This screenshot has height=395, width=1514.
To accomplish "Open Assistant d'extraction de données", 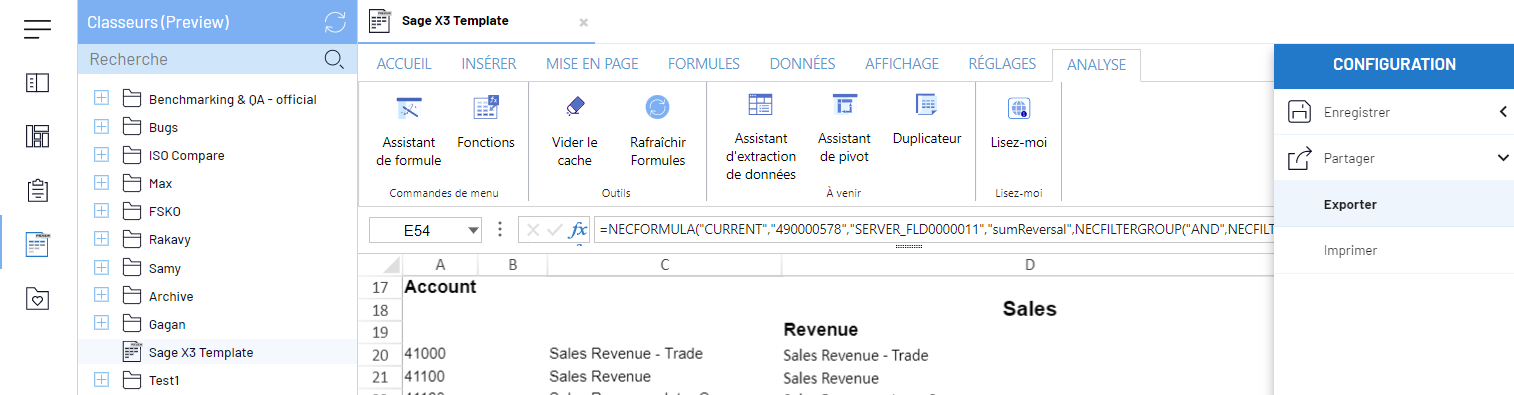I will coord(761,137).
